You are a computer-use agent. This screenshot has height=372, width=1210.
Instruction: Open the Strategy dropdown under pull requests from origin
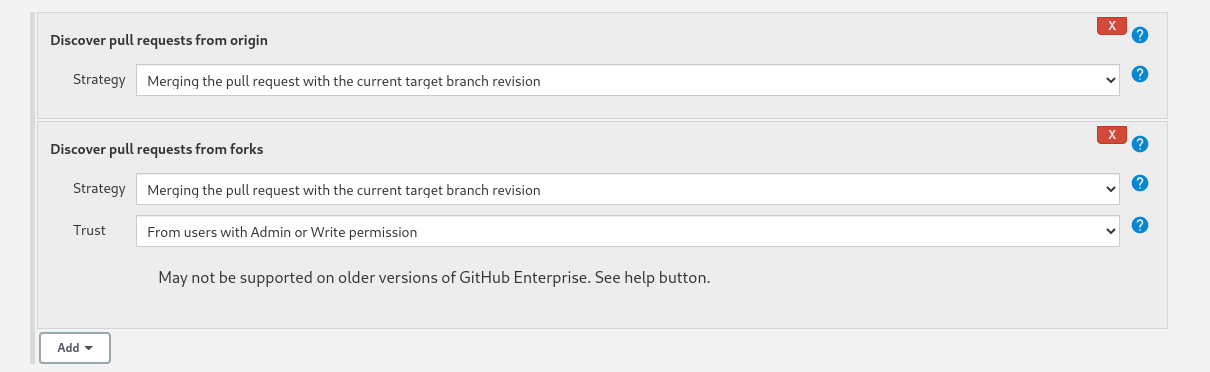point(628,80)
